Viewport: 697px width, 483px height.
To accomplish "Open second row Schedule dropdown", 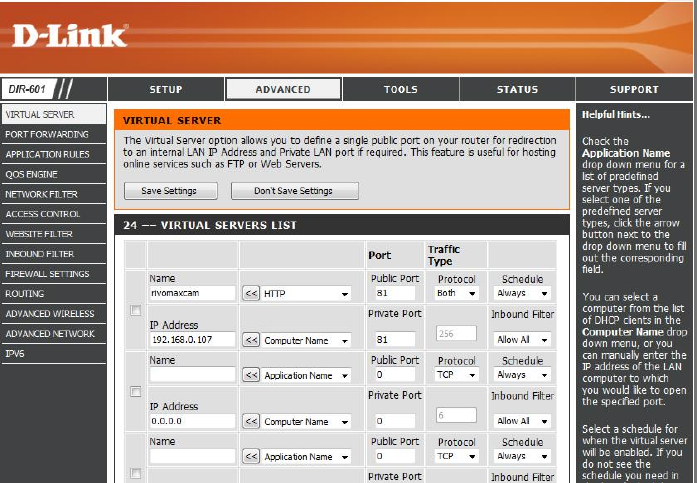I will click(x=522, y=375).
